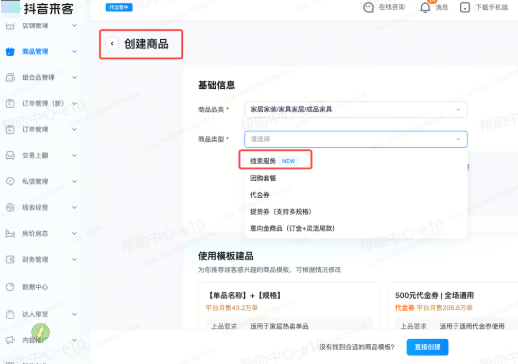Choose the 【单品名称】+【规格】 template card

(289, 307)
